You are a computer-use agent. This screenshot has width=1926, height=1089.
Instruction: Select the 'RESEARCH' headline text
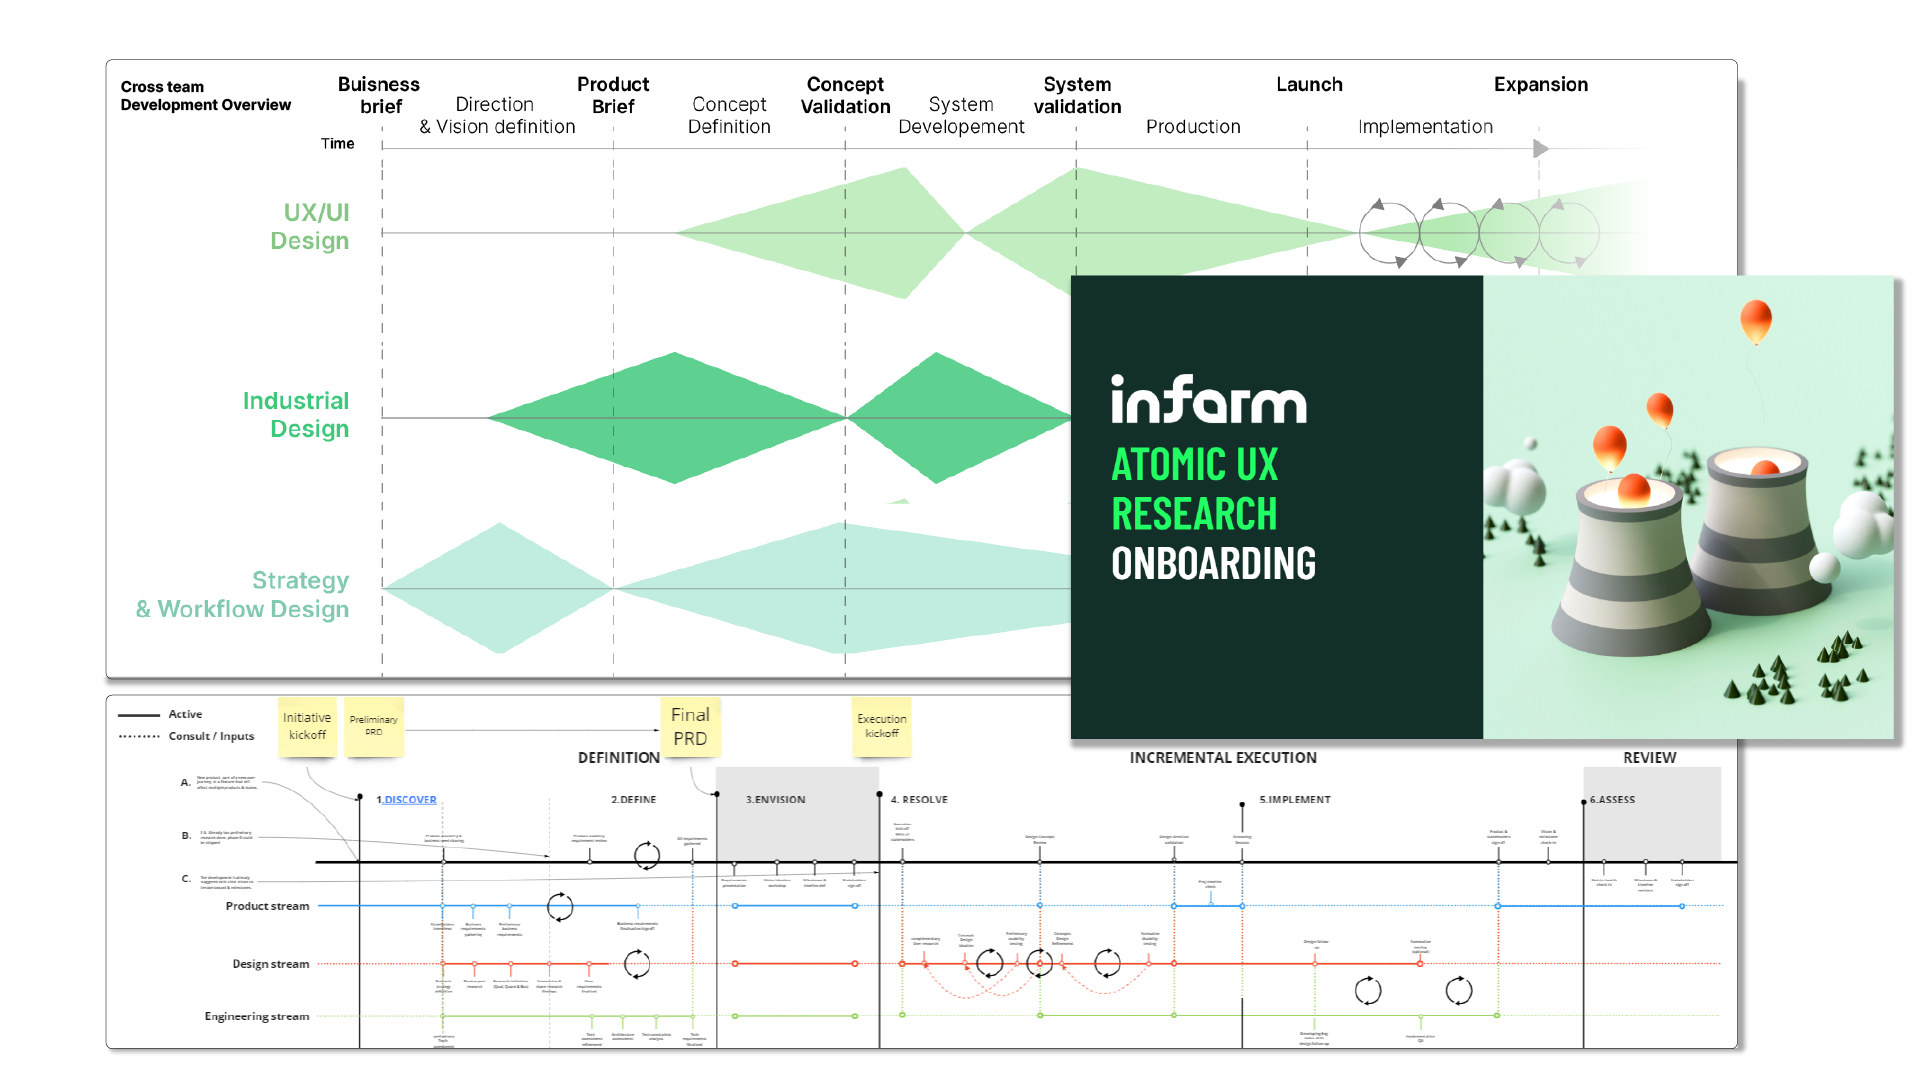coord(1194,514)
